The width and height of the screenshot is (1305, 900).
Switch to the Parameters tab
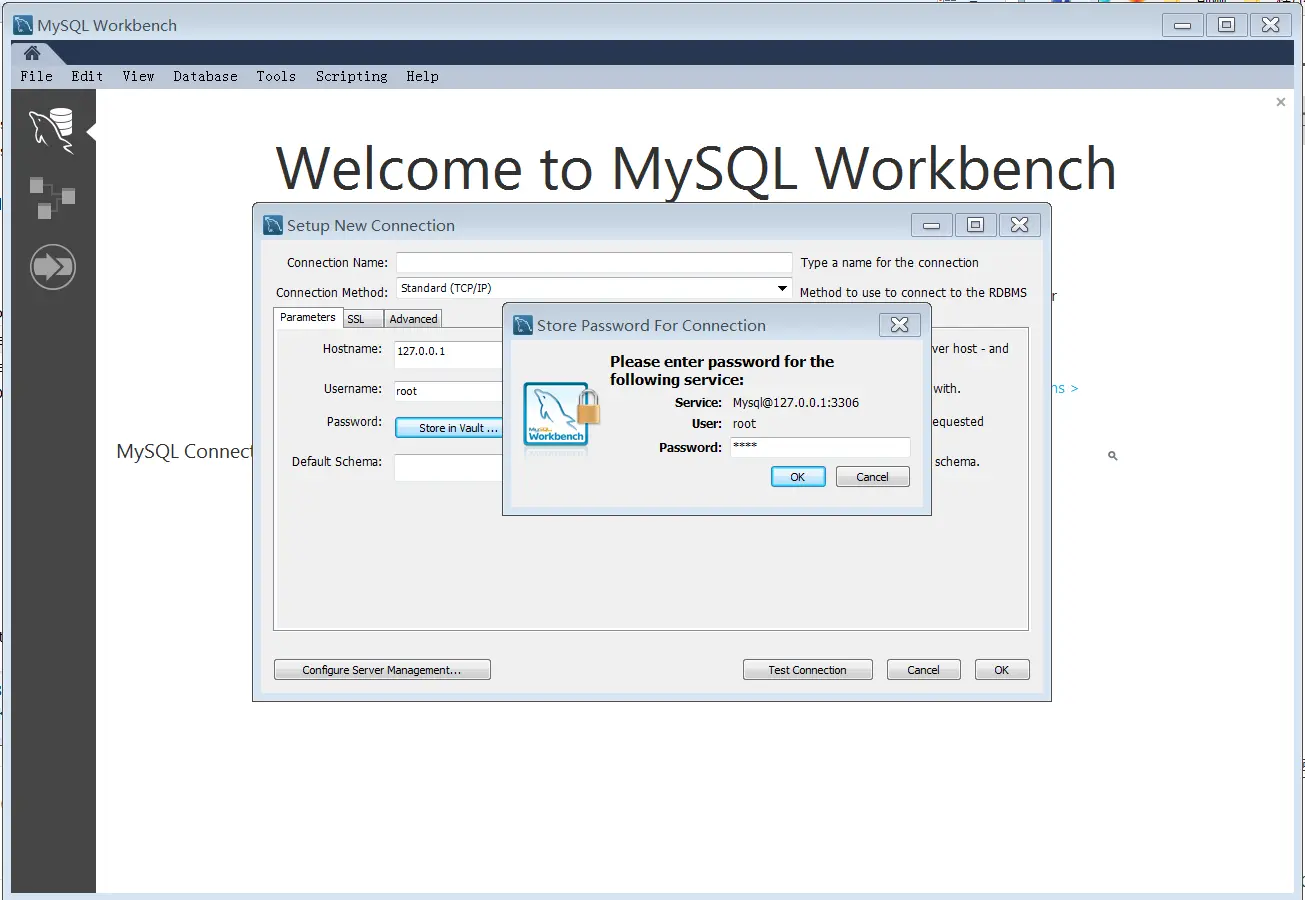pyautogui.click(x=308, y=317)
